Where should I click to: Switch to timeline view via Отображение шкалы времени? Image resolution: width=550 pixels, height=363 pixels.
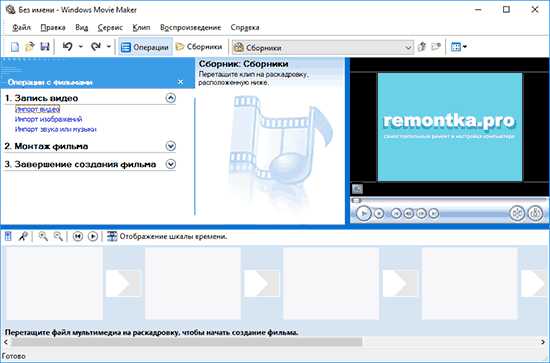coord(167,236)
